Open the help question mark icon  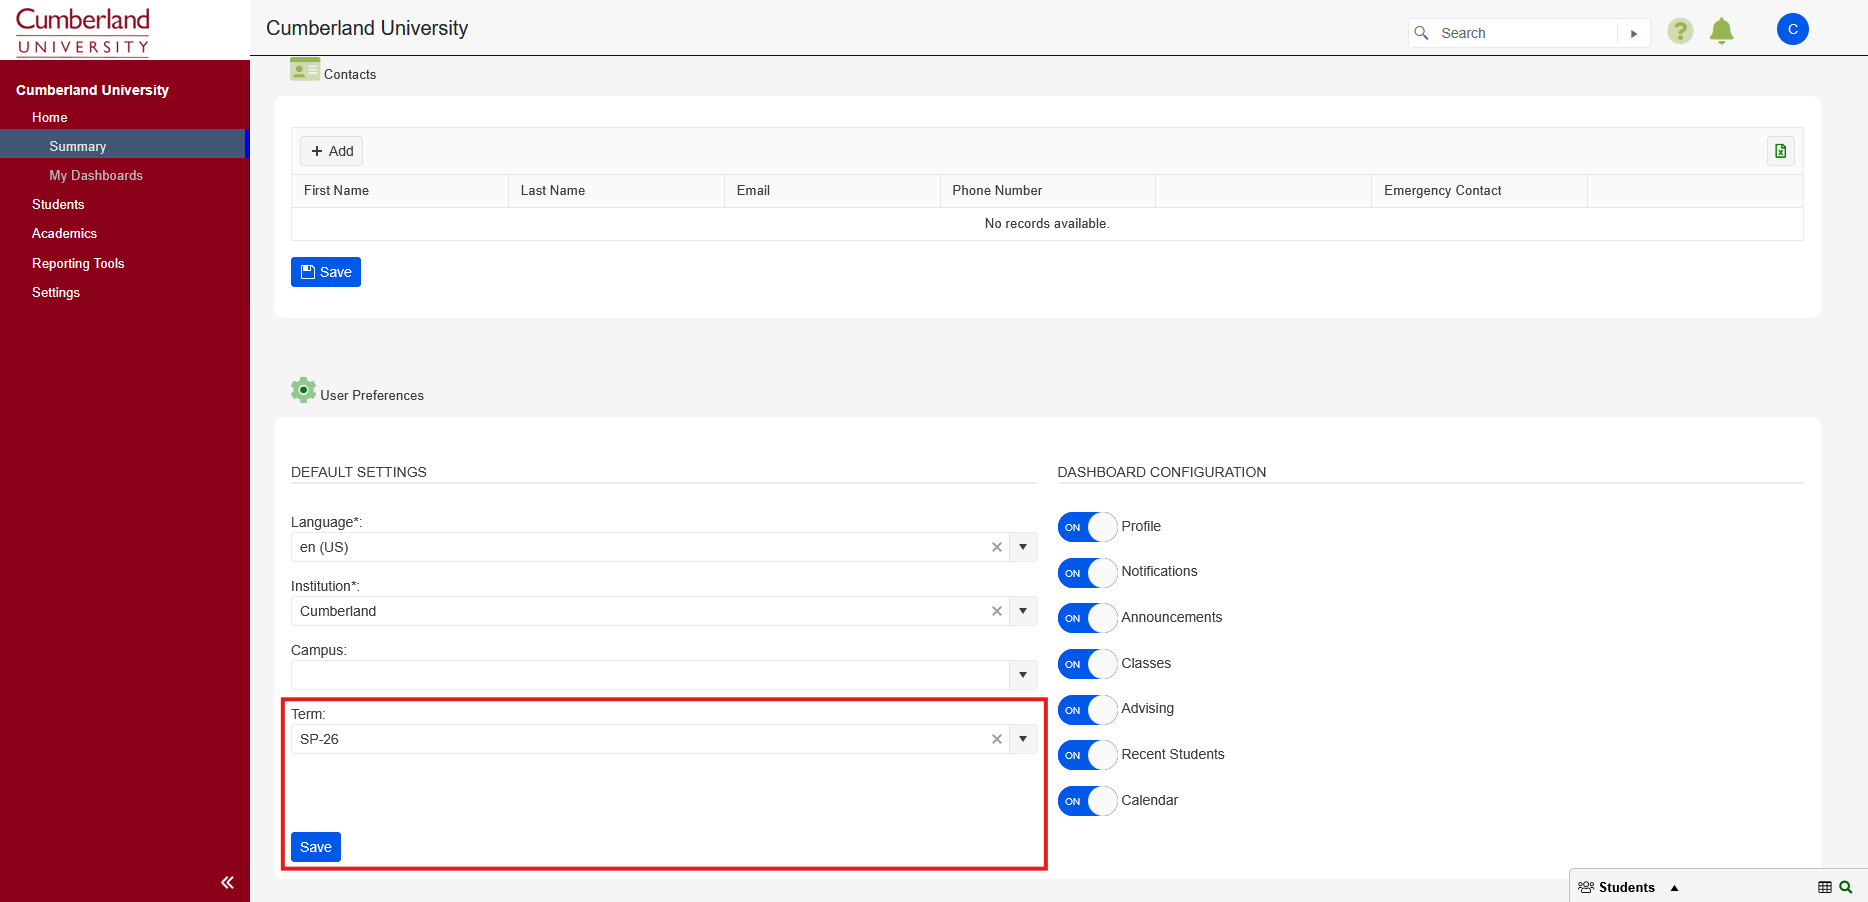pos(1680,31)
